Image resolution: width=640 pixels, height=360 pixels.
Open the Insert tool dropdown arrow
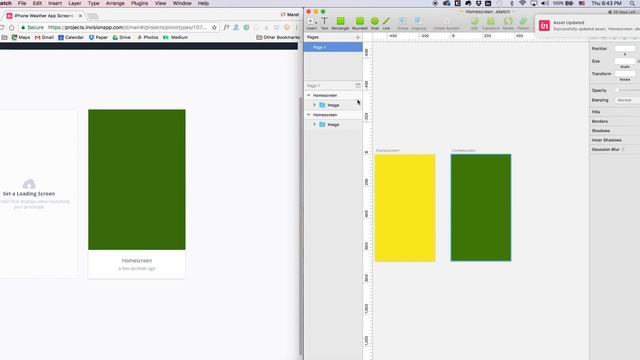[x=316, y=22]
